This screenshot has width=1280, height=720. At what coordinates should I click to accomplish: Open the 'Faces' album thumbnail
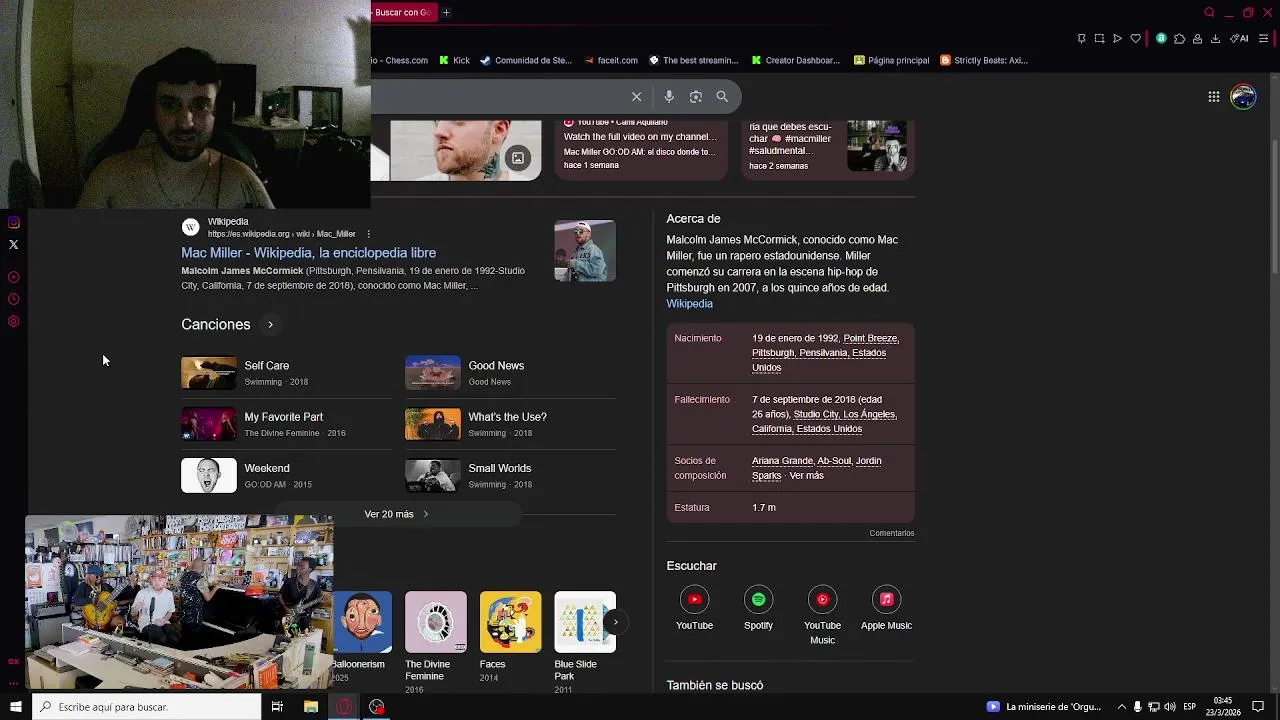(x=510, y=622)
